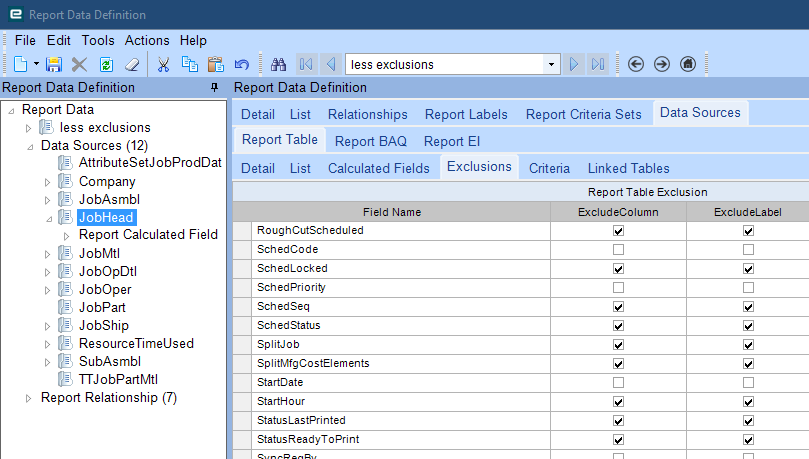Uncheck ExcludeColumn for SplitJob
The height and width of the screenshot is (459, 809).
pyautogui.click(x=618, y=345)
